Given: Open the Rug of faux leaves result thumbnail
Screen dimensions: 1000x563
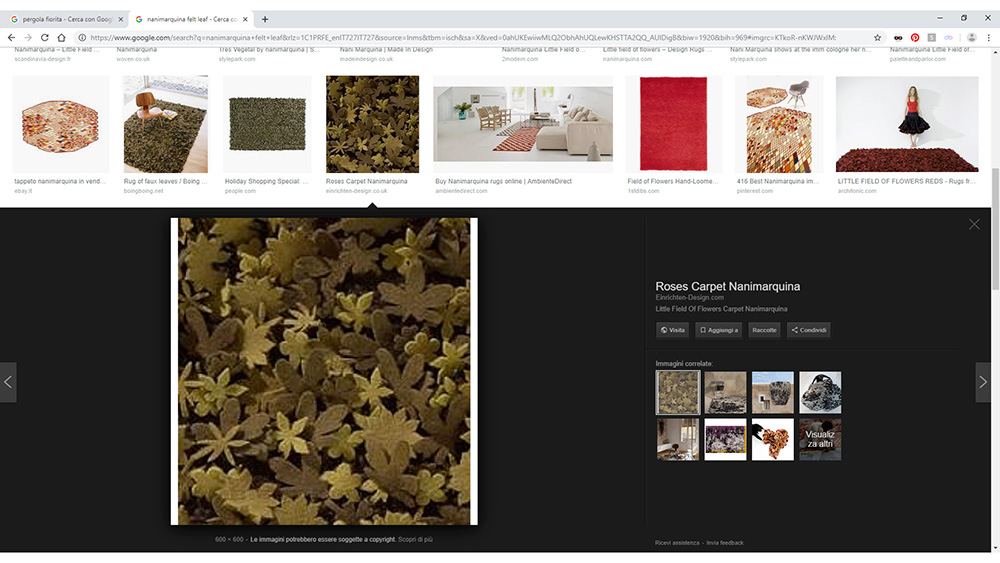Looking at the screenshot, I should [166, 124].
